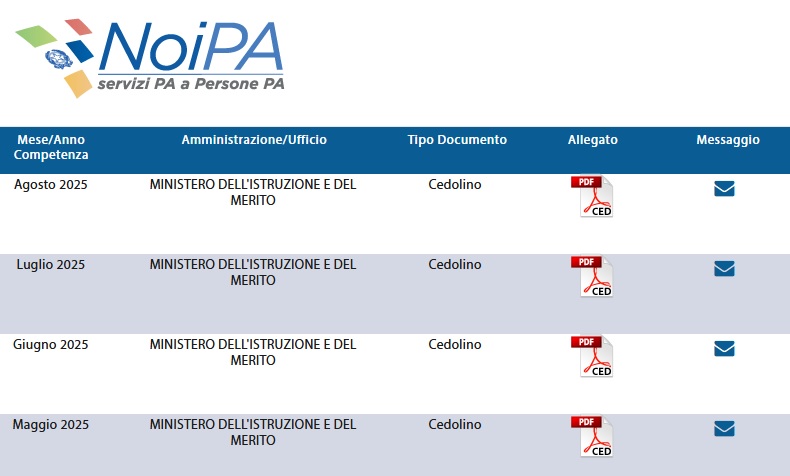Download the Giugno 2025 PDF CED file
790x476 pixels.
(x=592, y=357)
